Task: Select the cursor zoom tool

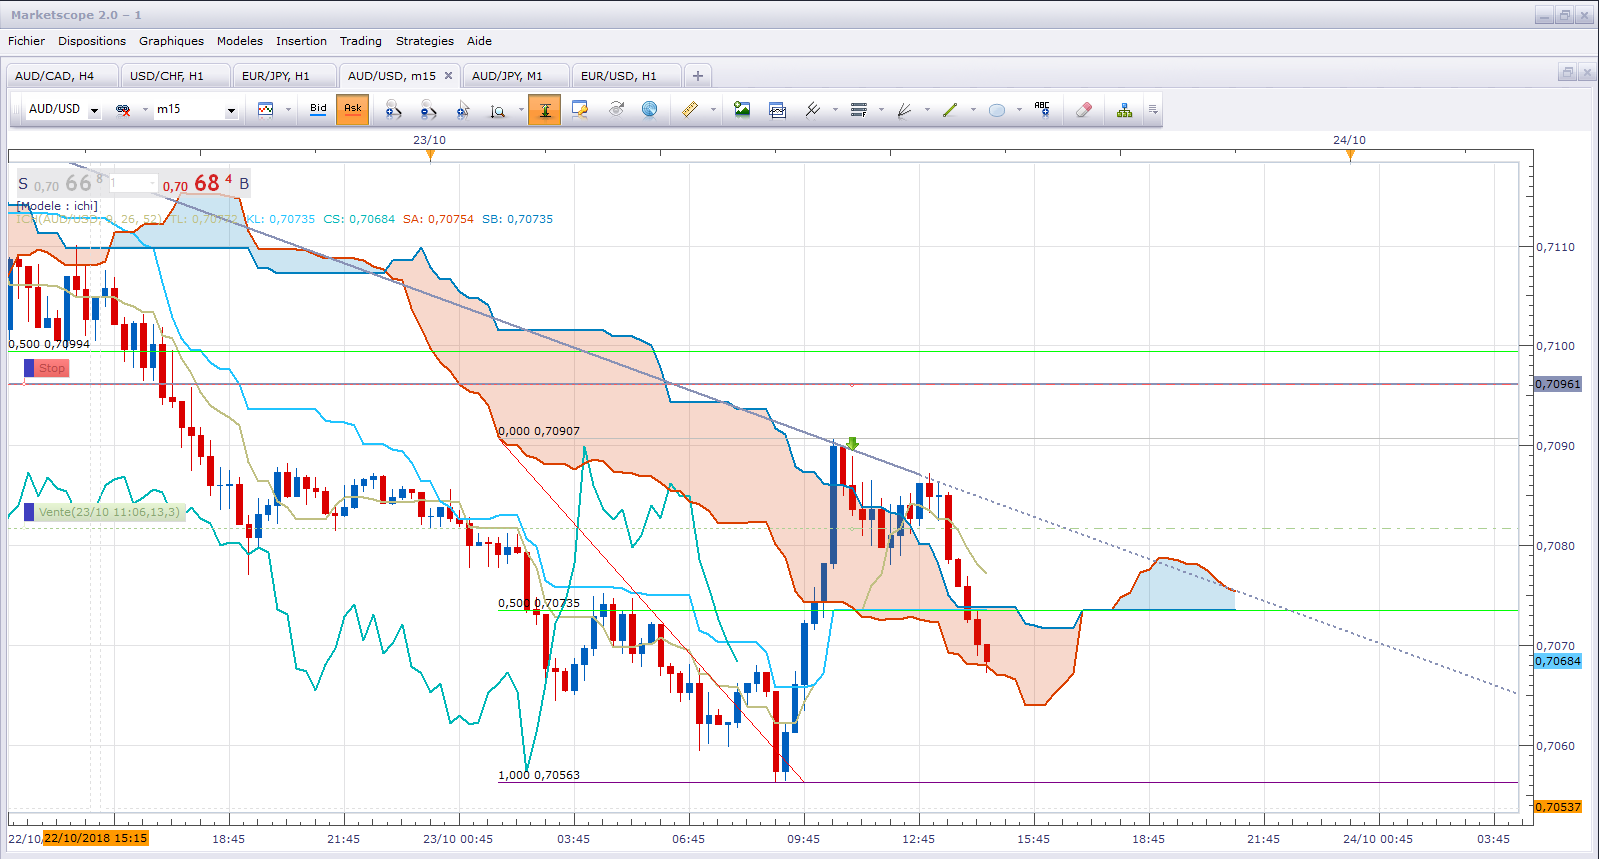Action: (x=463, y=110)
